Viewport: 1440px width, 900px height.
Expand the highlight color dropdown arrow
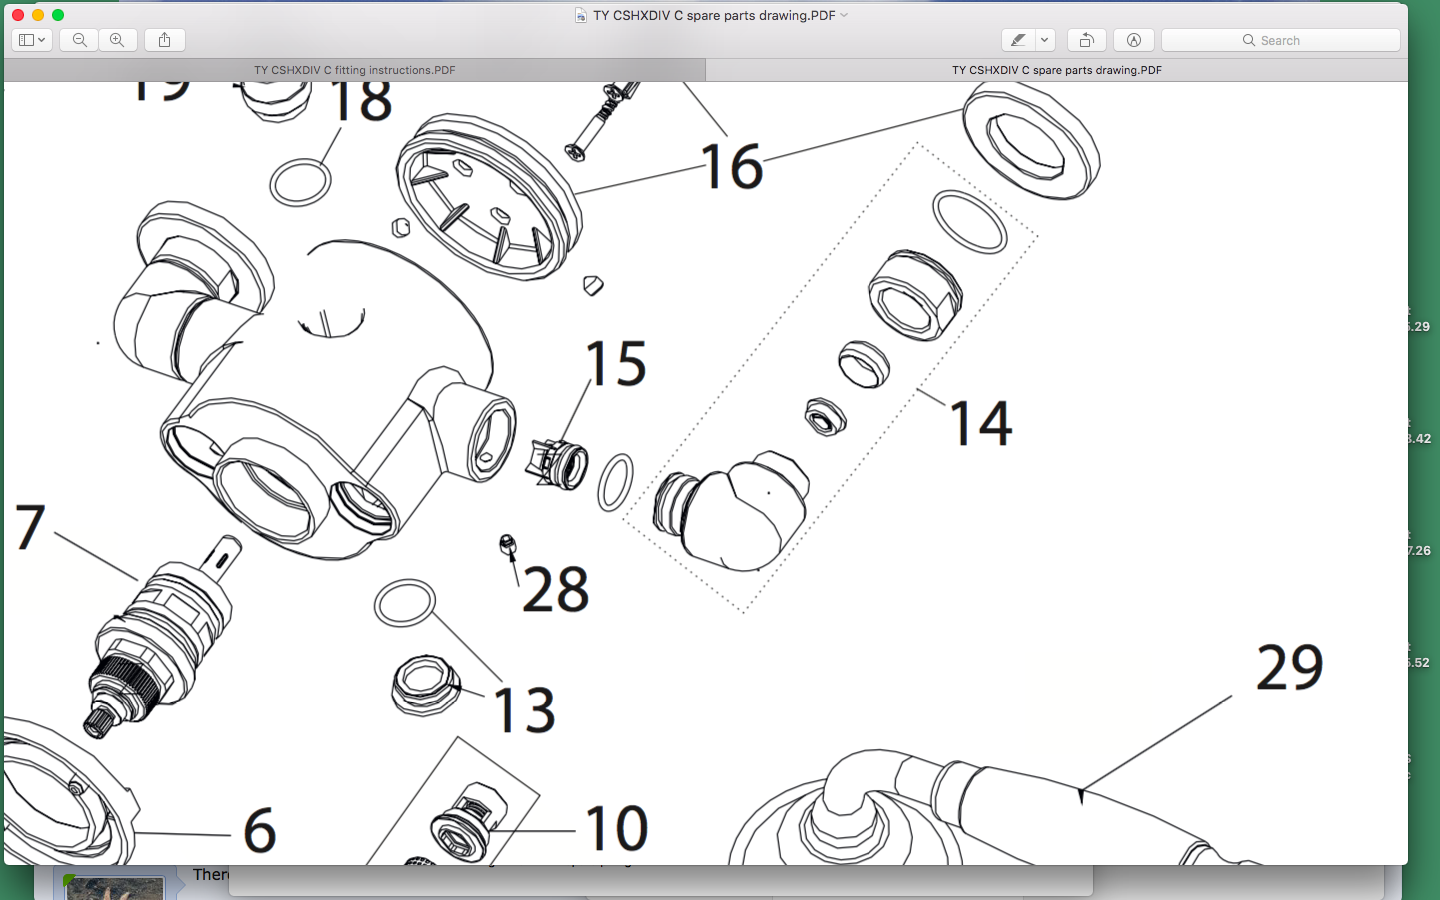[1044, 40]
